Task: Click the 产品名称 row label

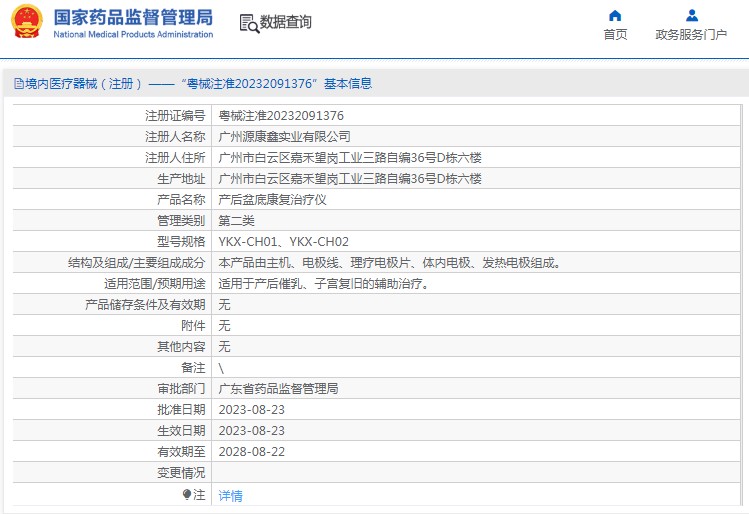Action: point(181,200)
